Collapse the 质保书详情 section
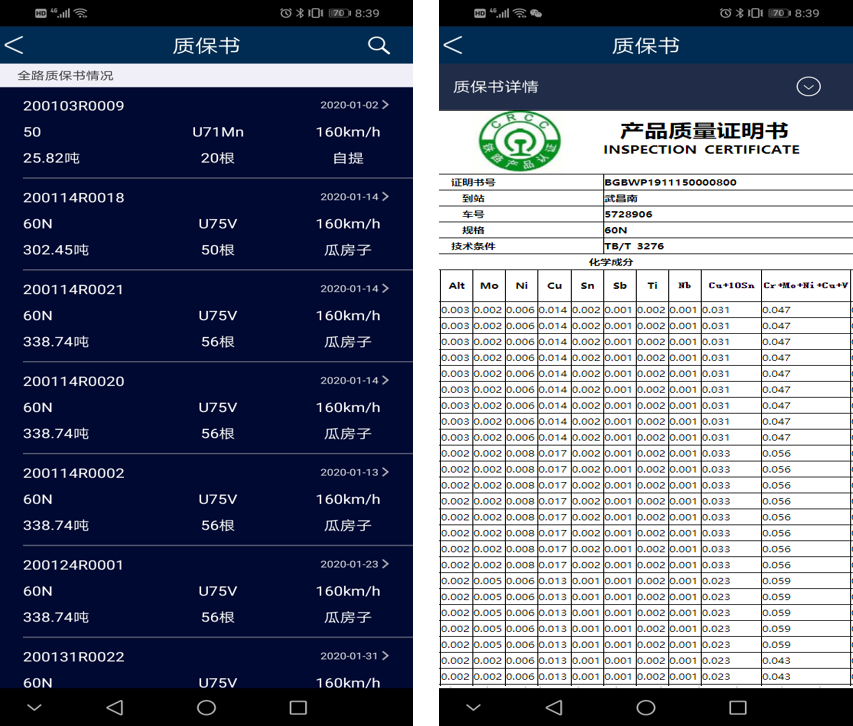This screenshot has height=726, width=853. click(808, 87)
